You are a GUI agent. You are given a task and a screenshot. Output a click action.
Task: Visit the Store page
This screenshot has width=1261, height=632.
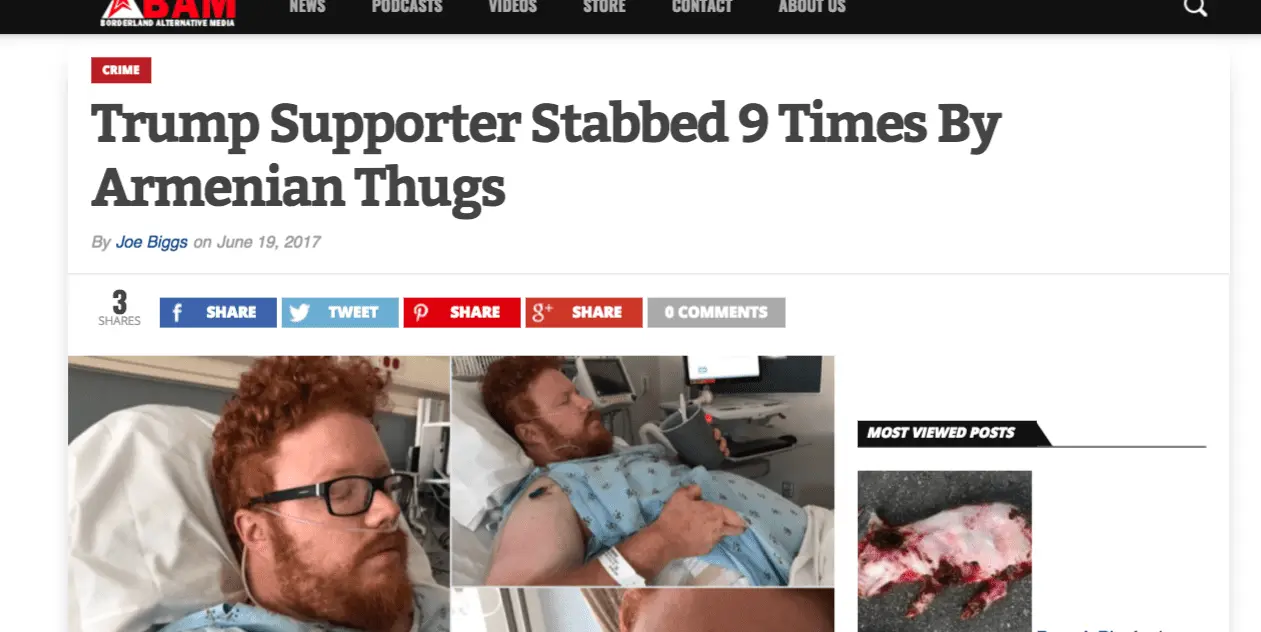(604, 7)
